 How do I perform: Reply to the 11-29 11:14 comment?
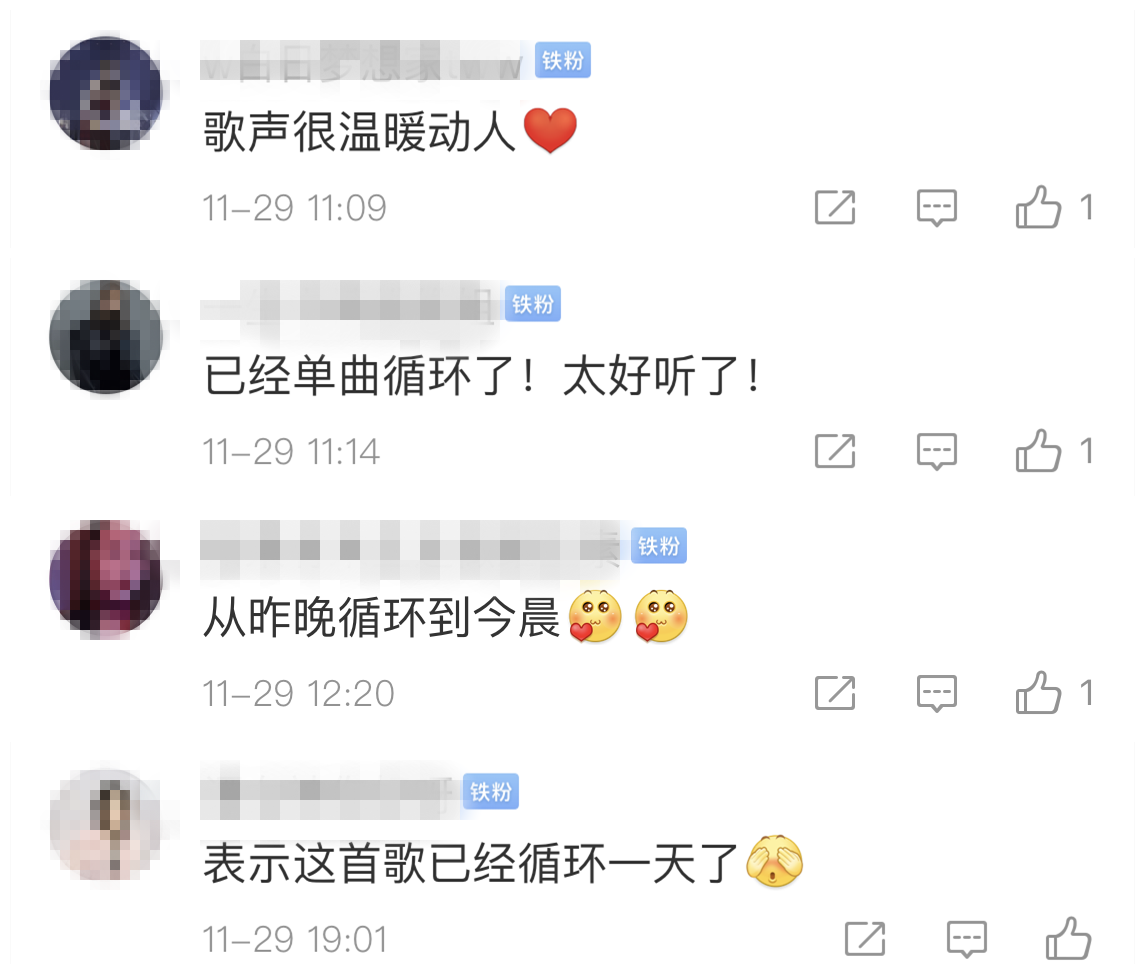point(936,451)
